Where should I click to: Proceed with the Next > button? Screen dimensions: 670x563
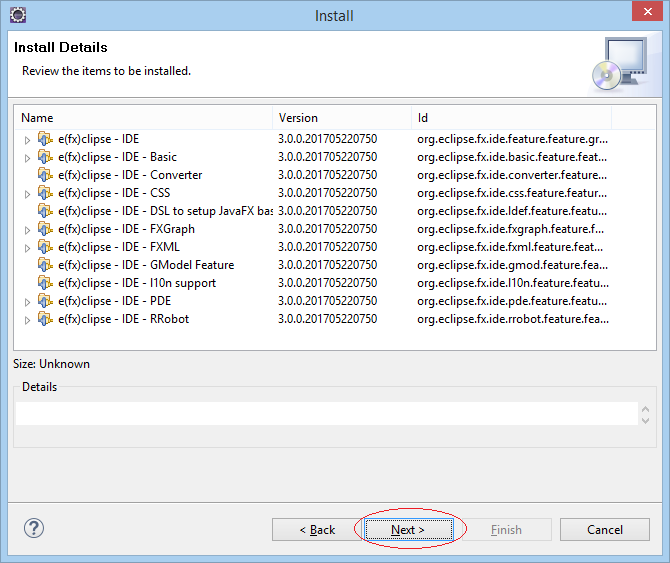[x=409, y=530]
